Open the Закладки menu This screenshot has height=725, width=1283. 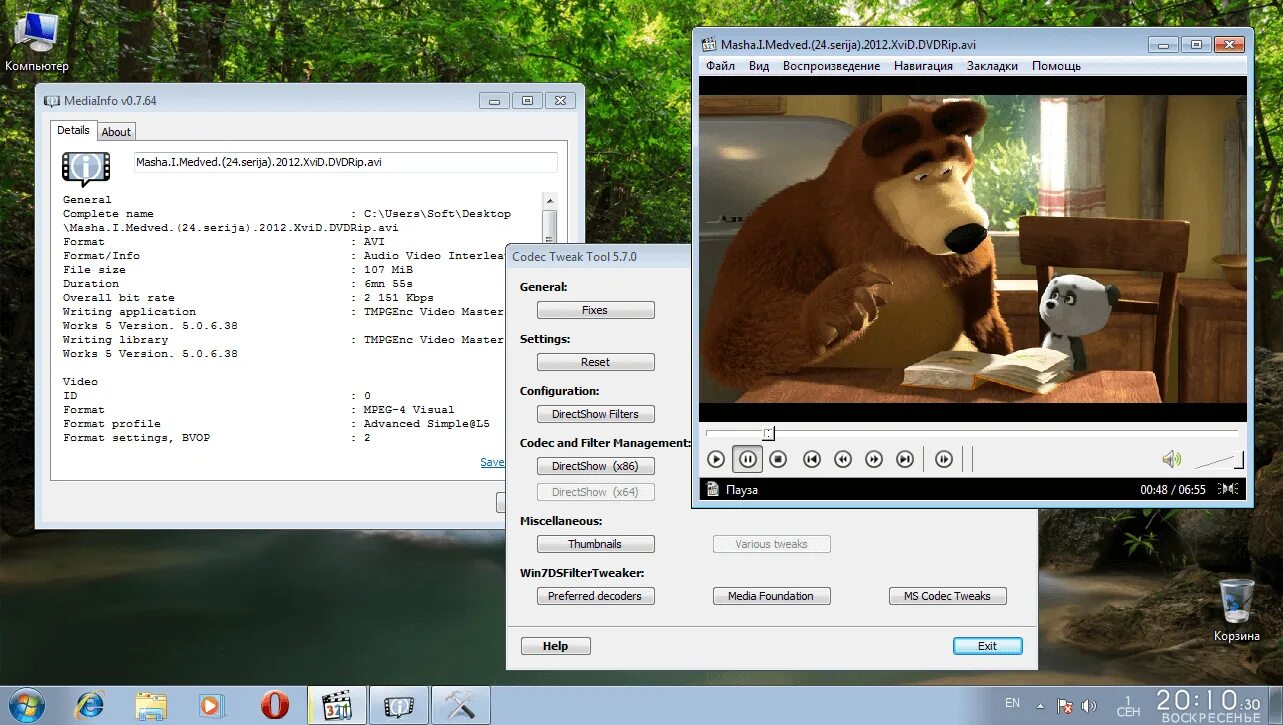click(992, 66)
